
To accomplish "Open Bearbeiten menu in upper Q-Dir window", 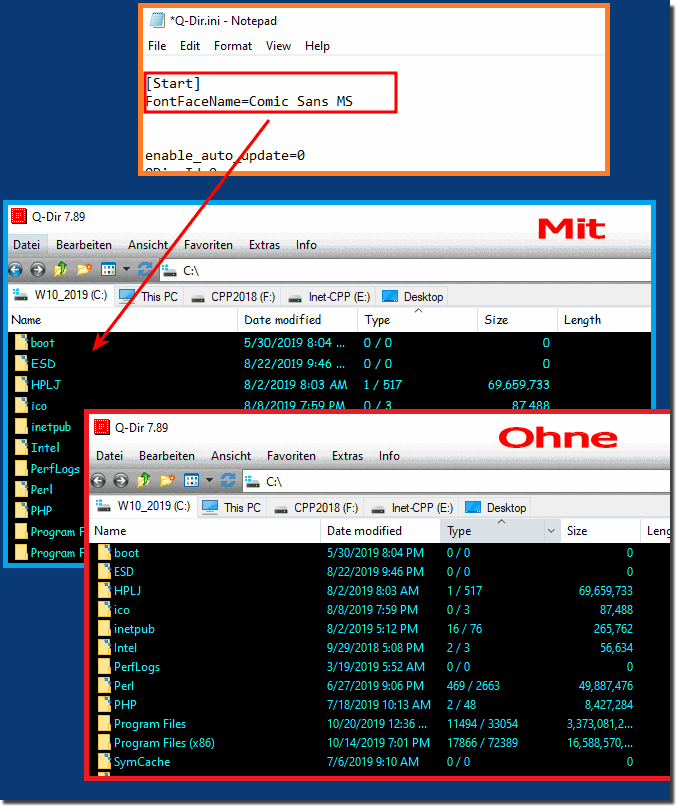I will point(84,245).
